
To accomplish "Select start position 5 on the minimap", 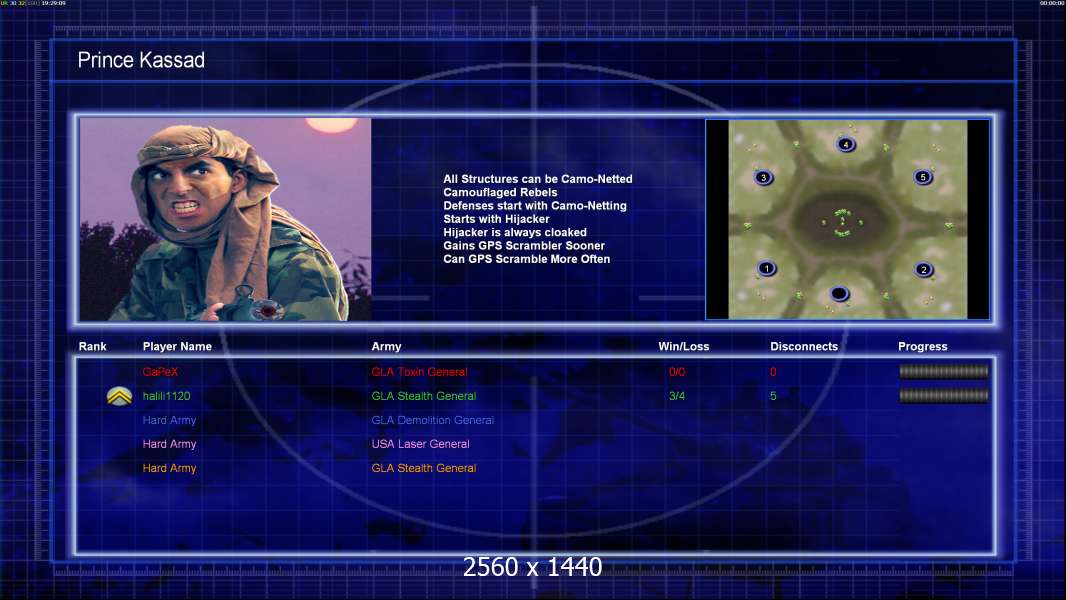I will click(923, 177).
